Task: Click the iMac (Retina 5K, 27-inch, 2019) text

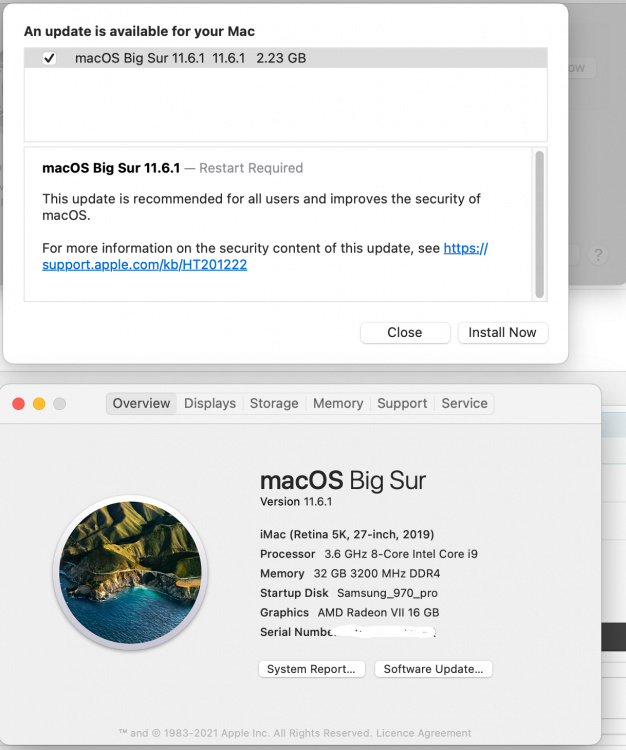Action: tap(347, 534)
